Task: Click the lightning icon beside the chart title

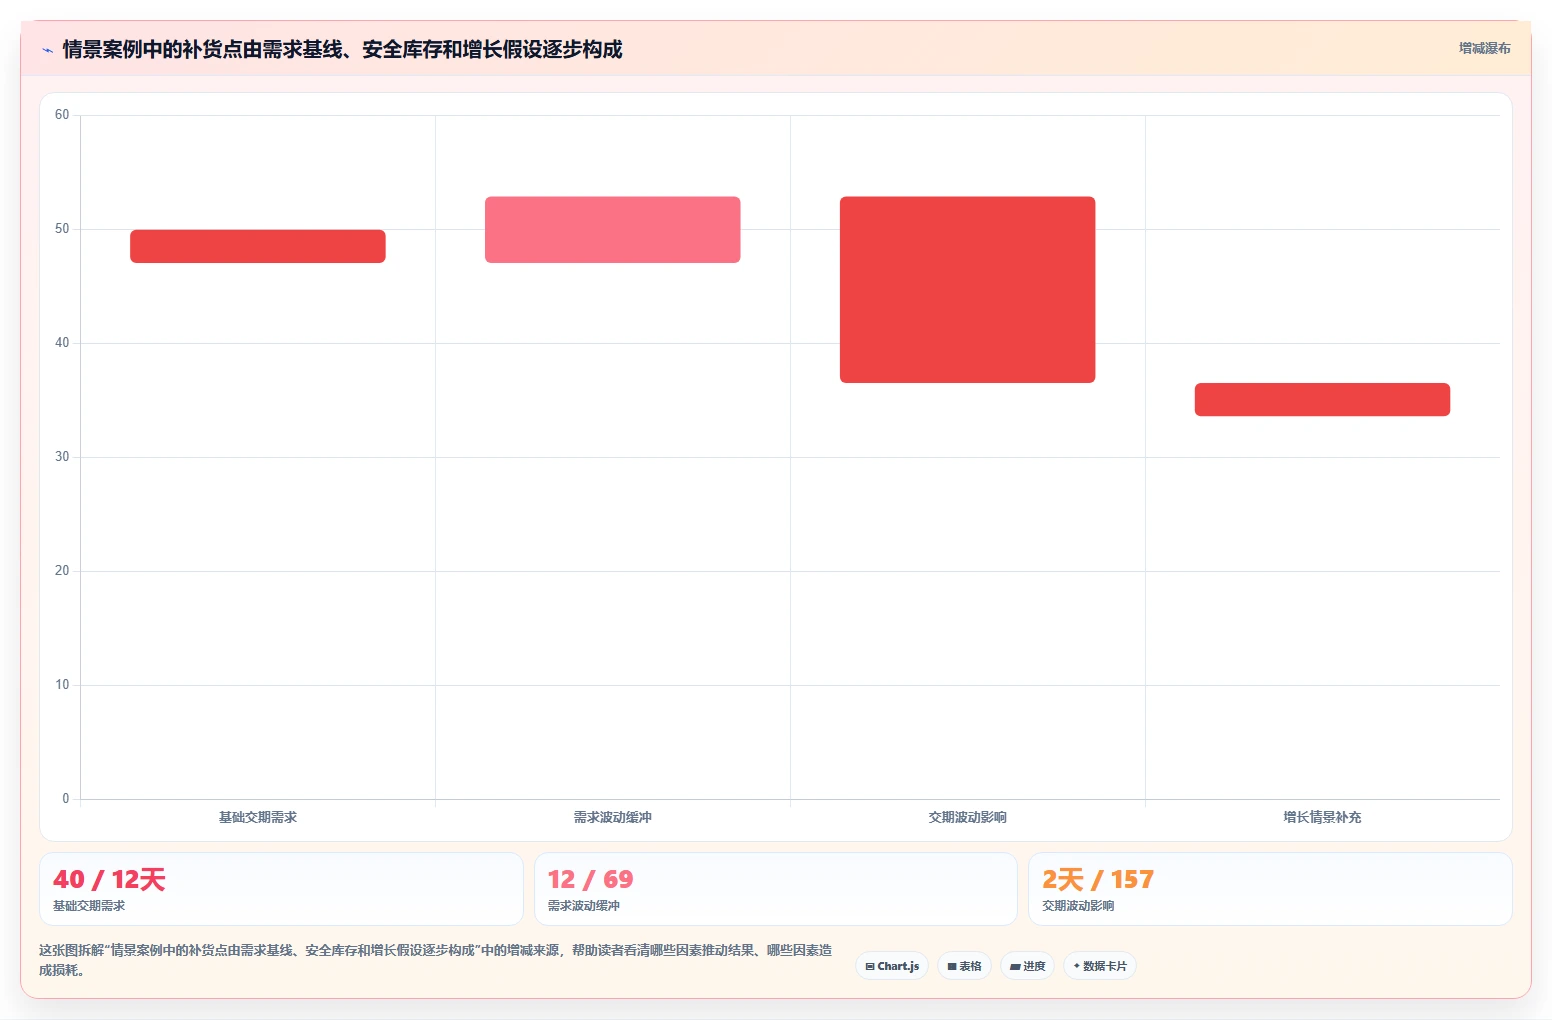Action: 47,50
